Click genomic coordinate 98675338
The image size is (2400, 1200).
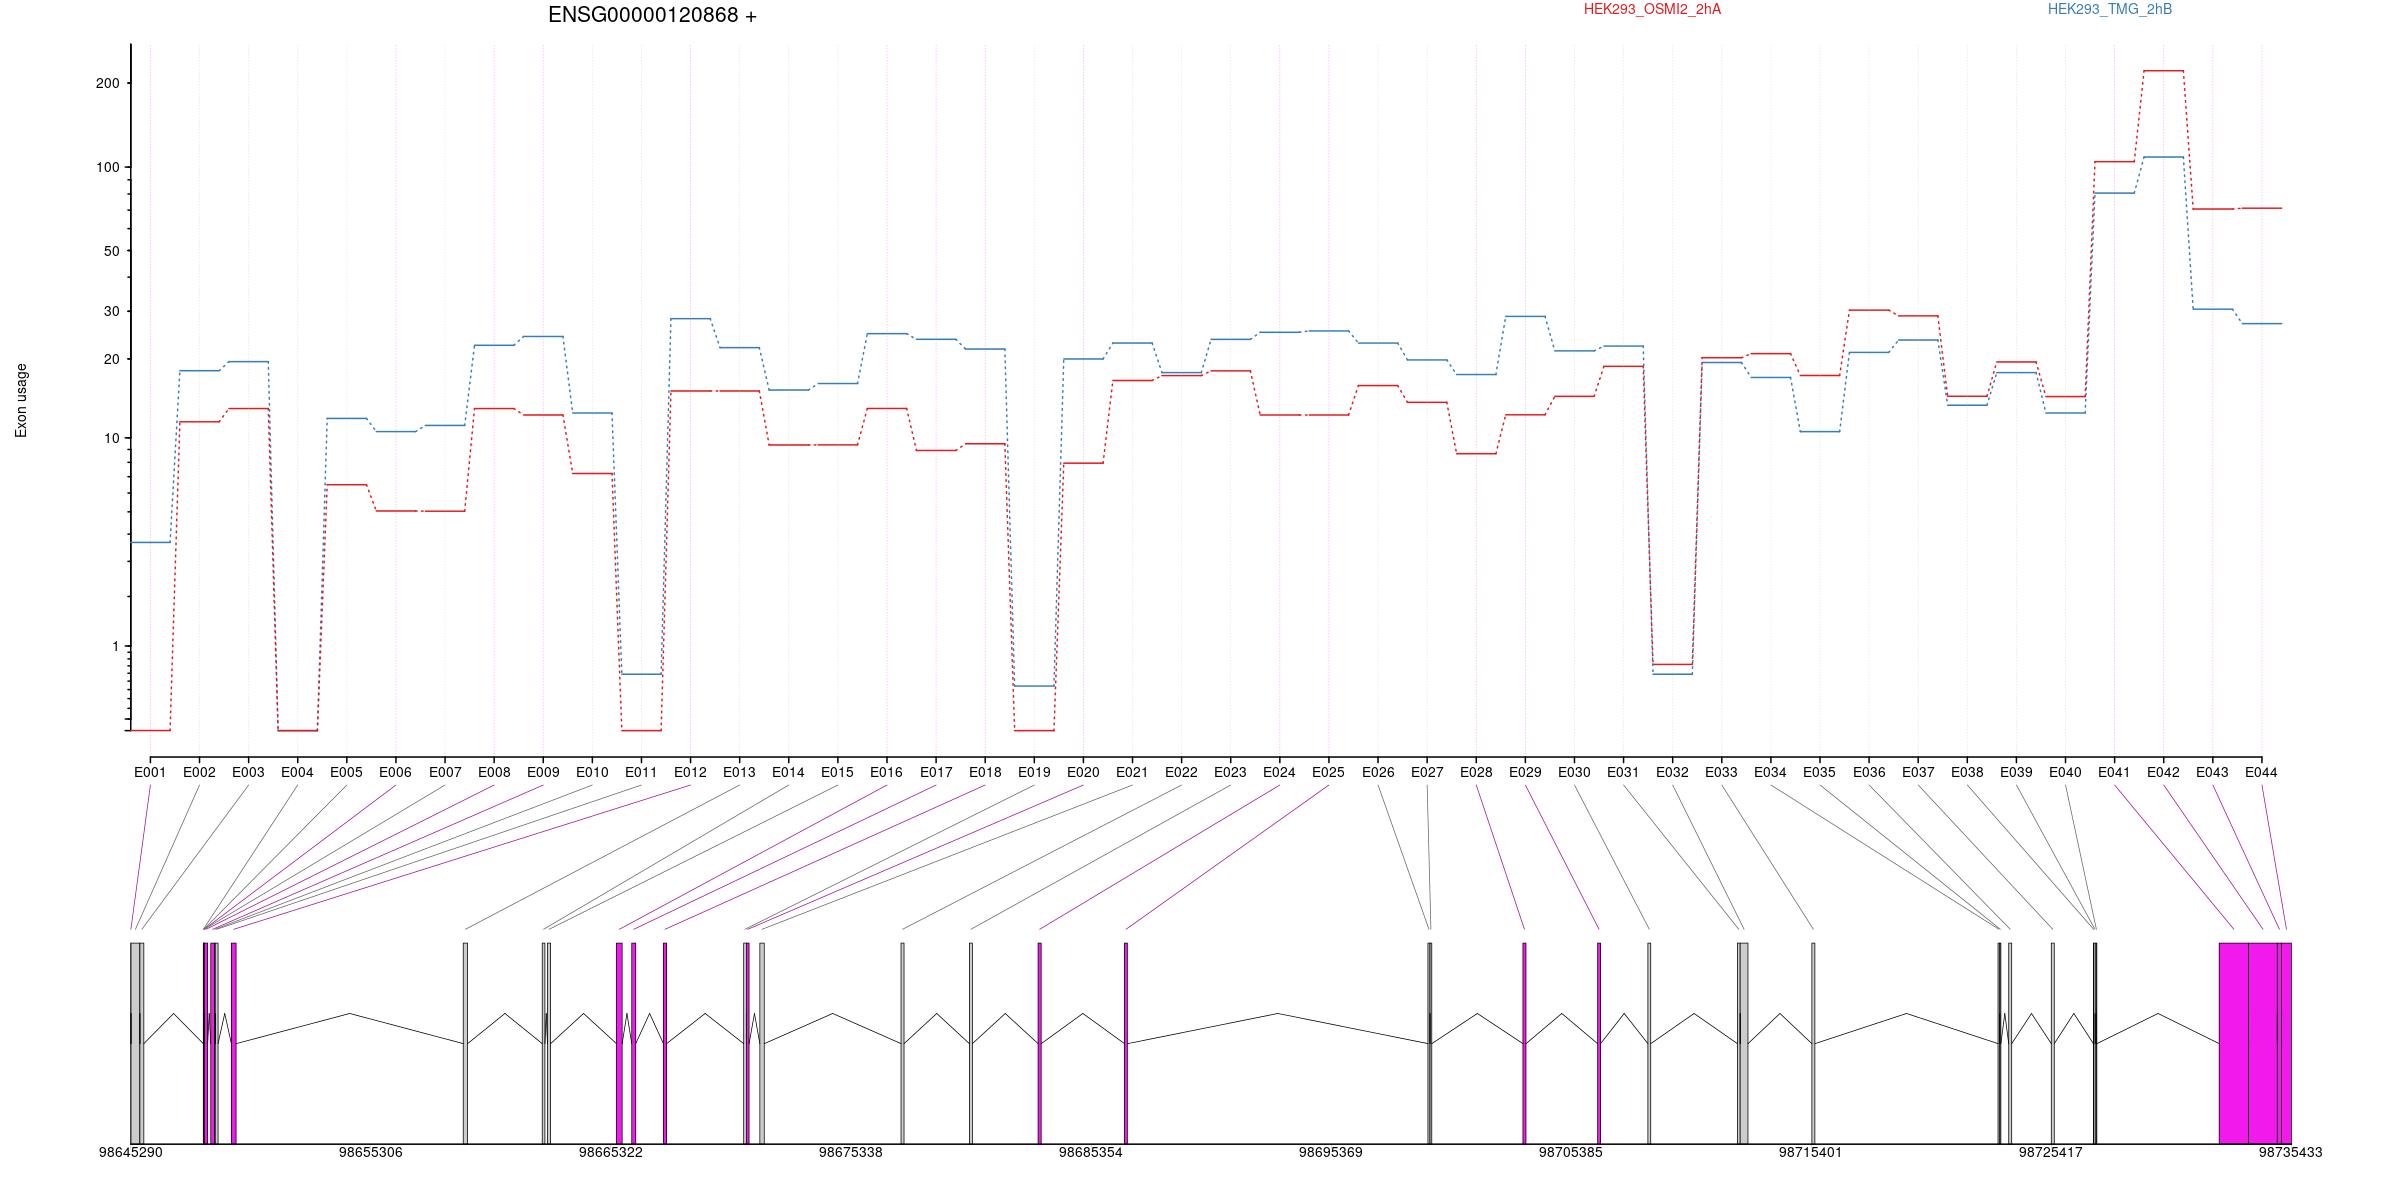coord(851,1152)
